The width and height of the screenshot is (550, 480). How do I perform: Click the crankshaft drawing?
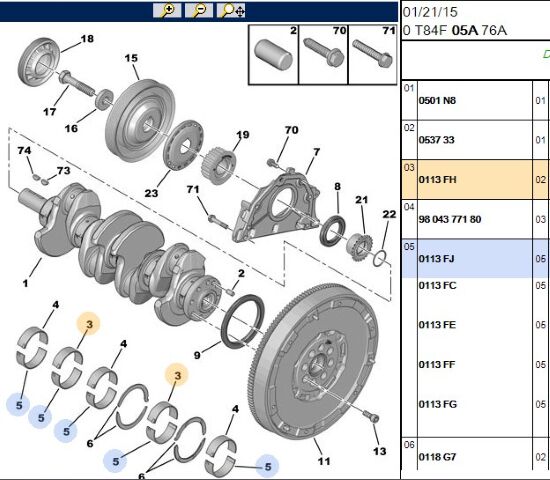point(119,253)
